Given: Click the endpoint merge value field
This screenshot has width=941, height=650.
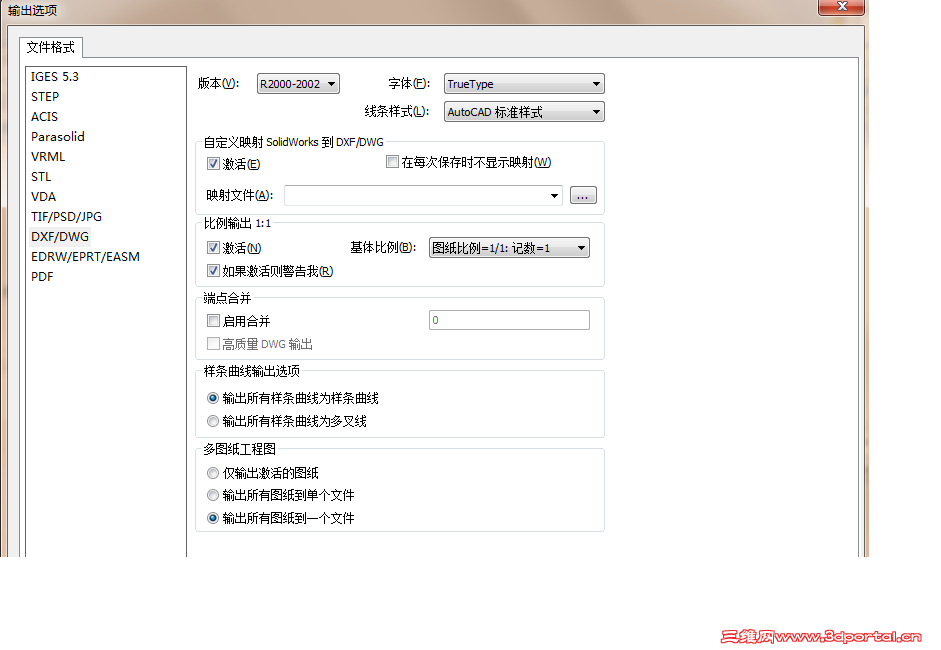Looking at the screenshot, I should [x=509, y=320].
